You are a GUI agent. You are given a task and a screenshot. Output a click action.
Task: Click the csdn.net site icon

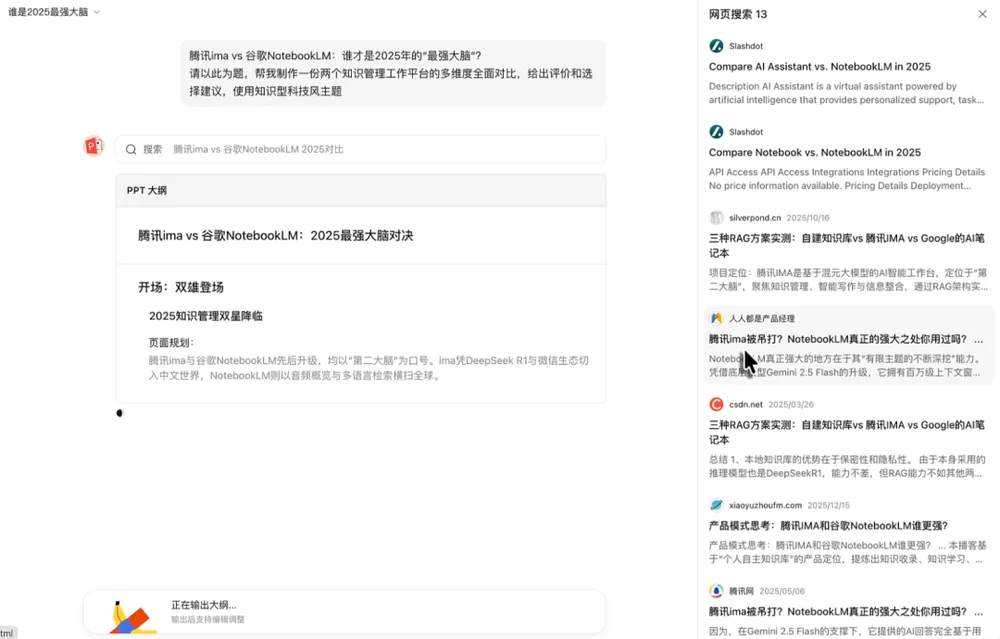pyautogui.click(x=716, y=404)
